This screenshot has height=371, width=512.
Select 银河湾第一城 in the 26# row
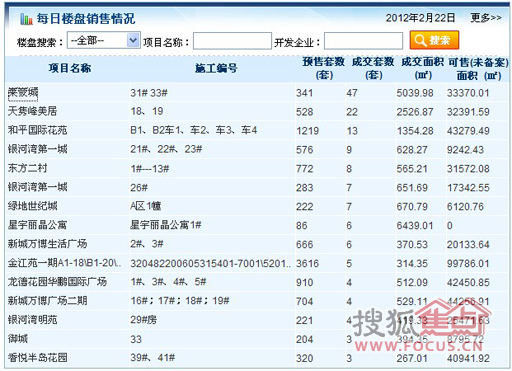tap(37, 187)
